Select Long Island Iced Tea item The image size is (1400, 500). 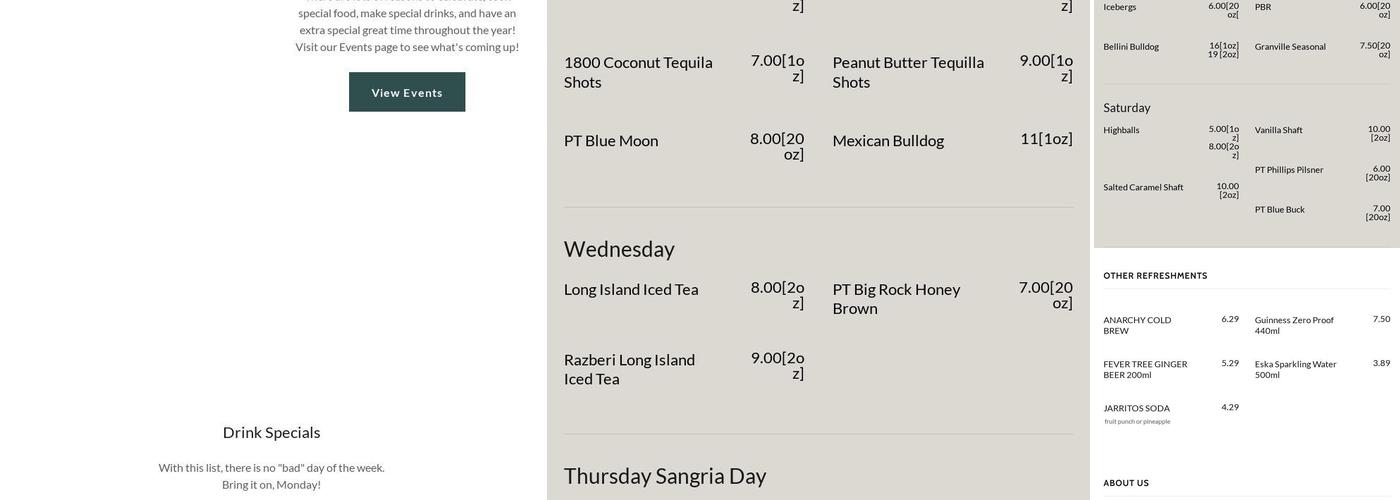[x=631, y=289]
